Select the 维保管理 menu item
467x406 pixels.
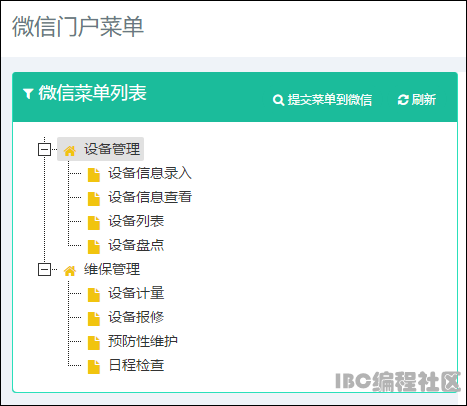pyautogui.click(x=112, y=269)
